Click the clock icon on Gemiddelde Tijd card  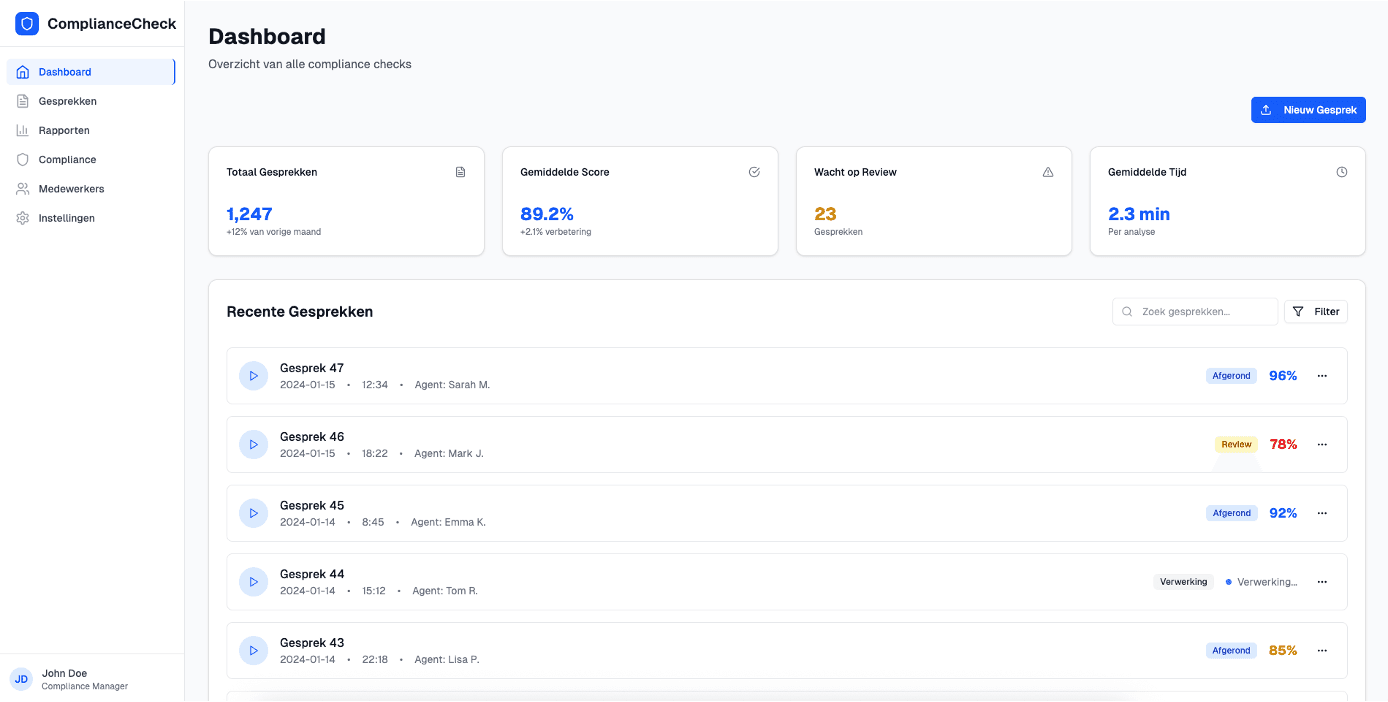coord(1342,172)
